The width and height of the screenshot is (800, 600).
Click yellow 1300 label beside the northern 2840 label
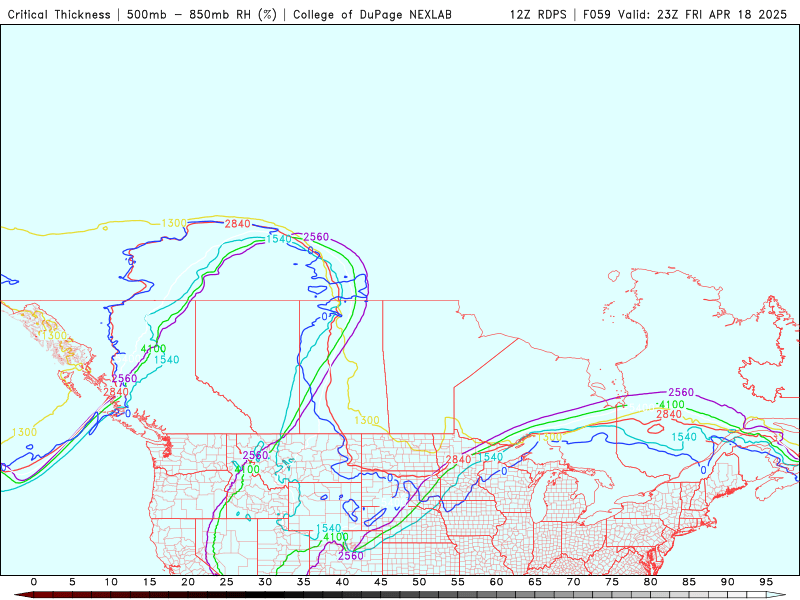(174, 223)
